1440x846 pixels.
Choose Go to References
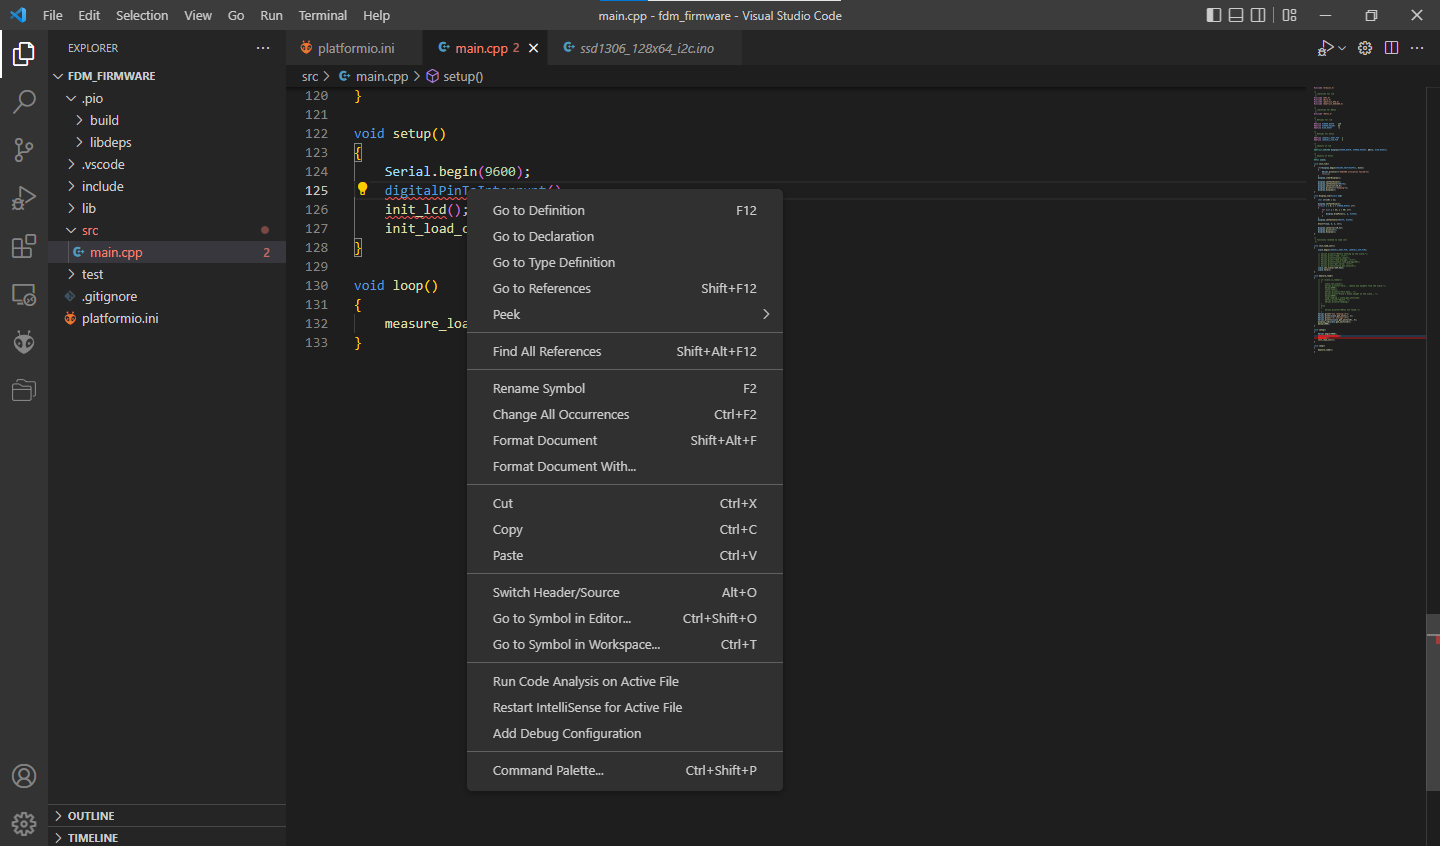pos(625,288)
